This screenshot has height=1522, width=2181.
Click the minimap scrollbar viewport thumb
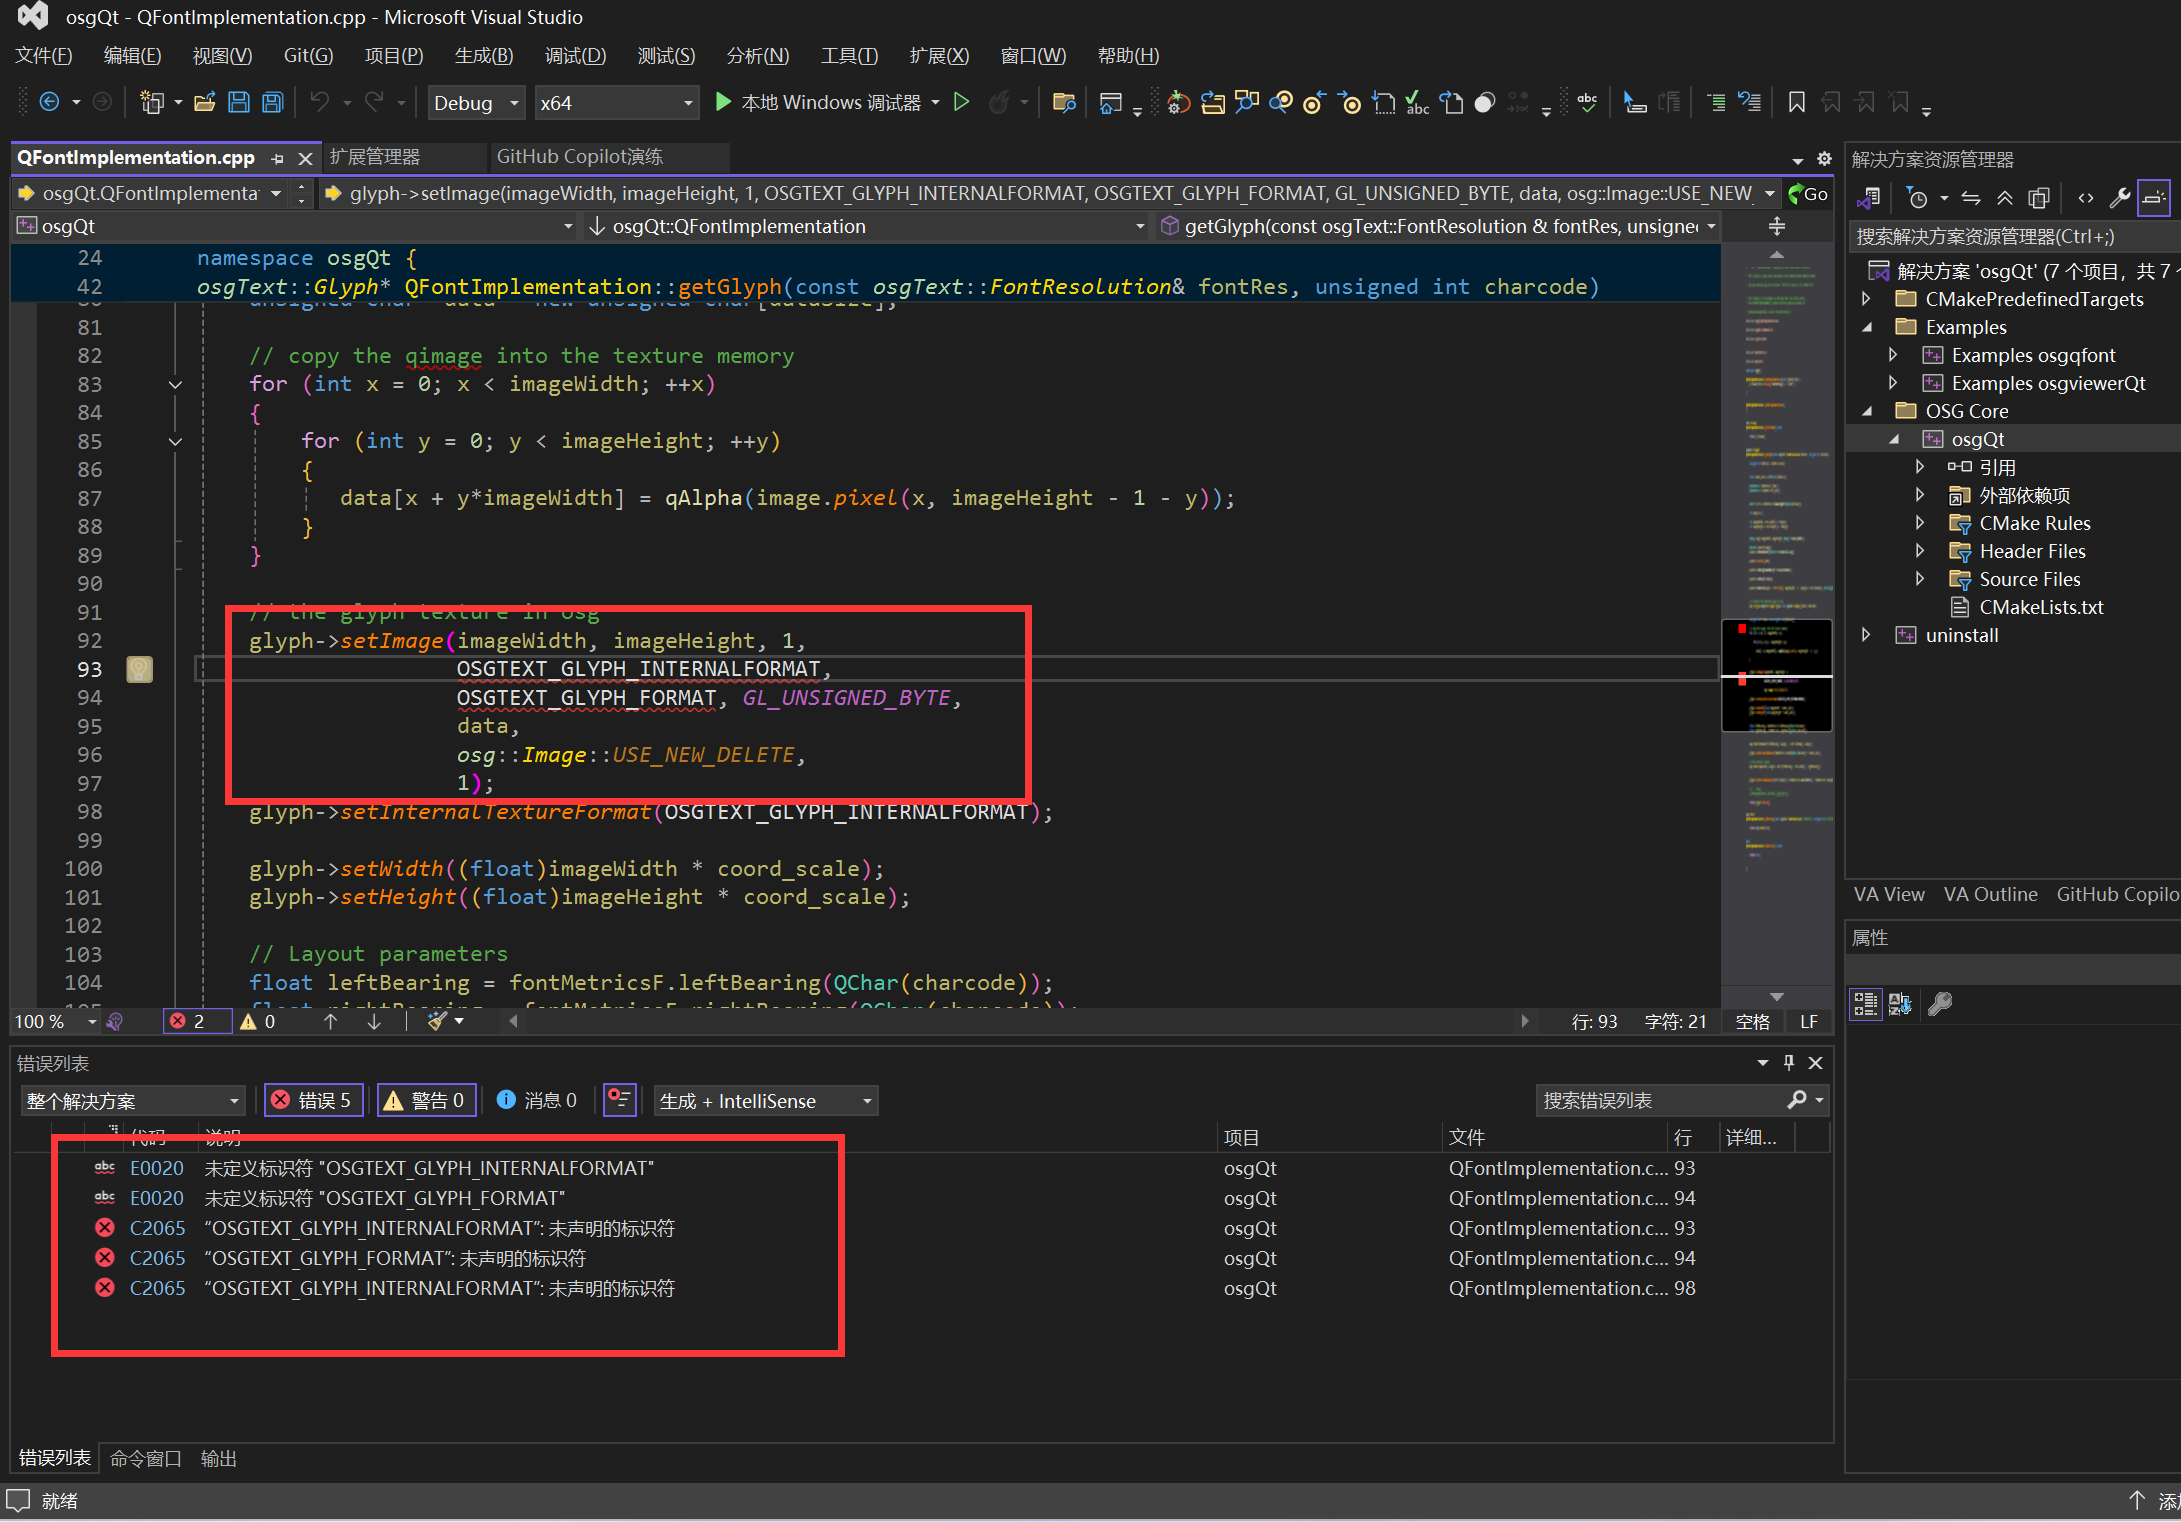[x=1777, y=676]
